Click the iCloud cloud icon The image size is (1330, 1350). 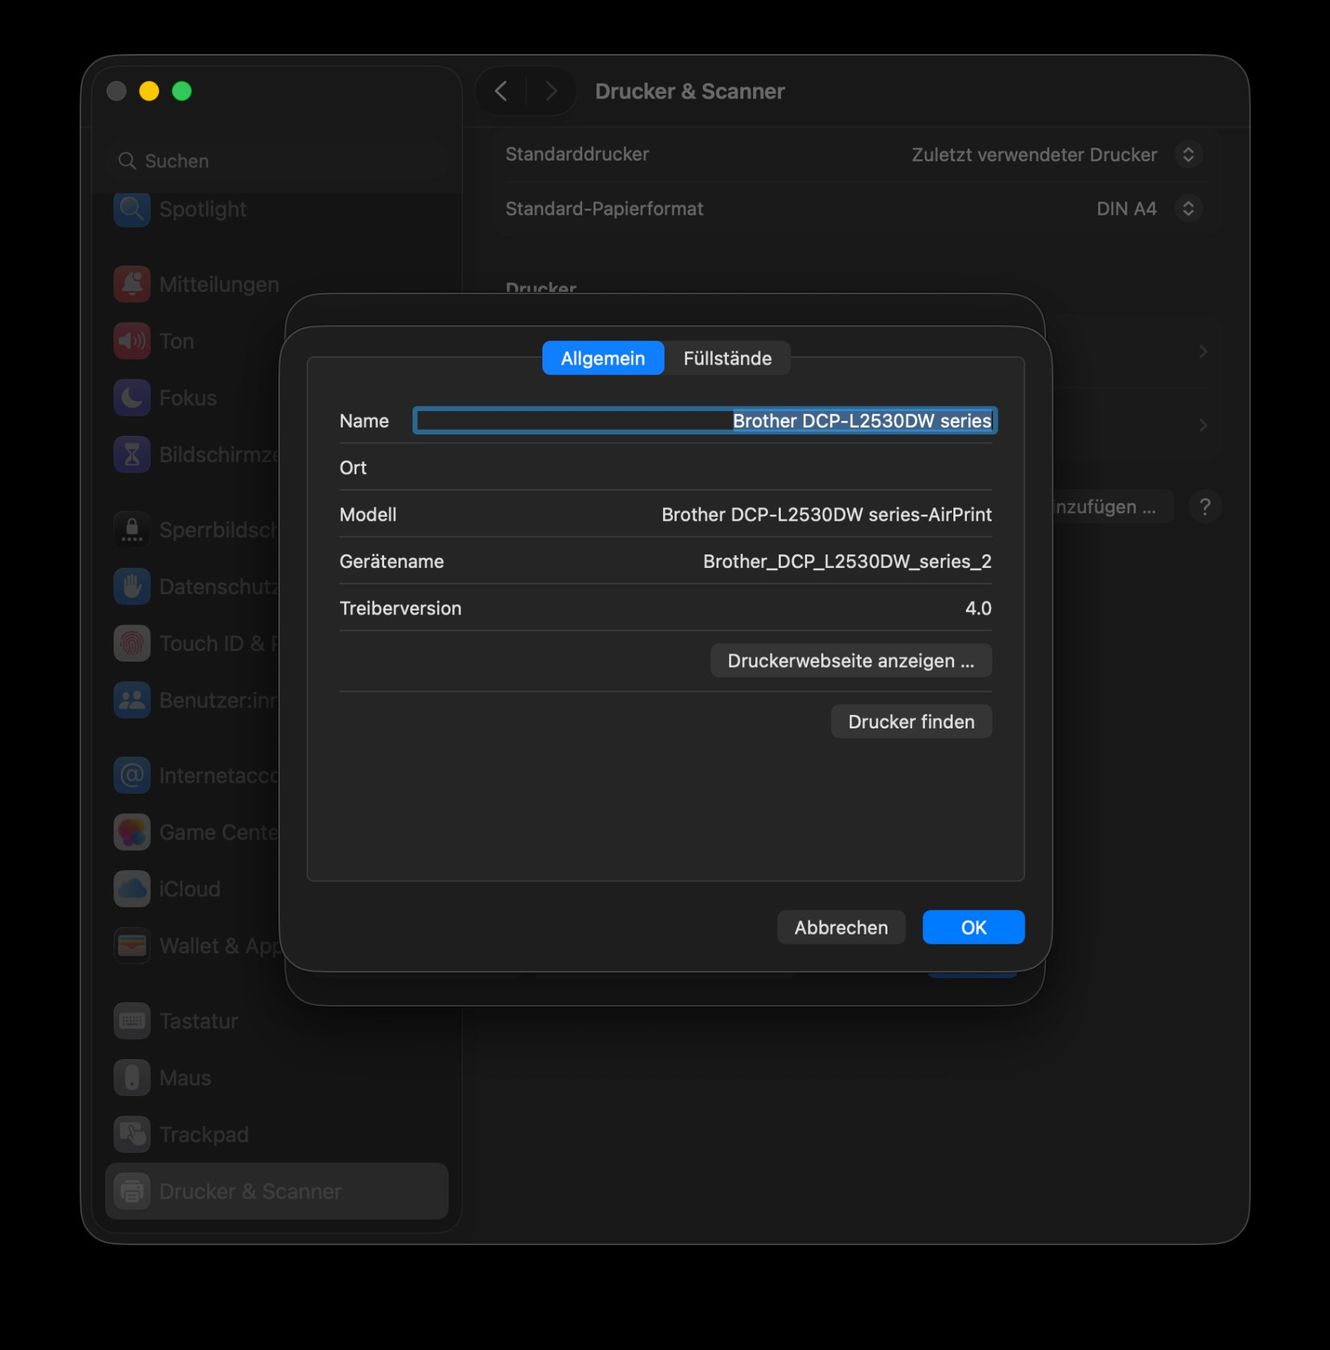(x=132, y=889)
